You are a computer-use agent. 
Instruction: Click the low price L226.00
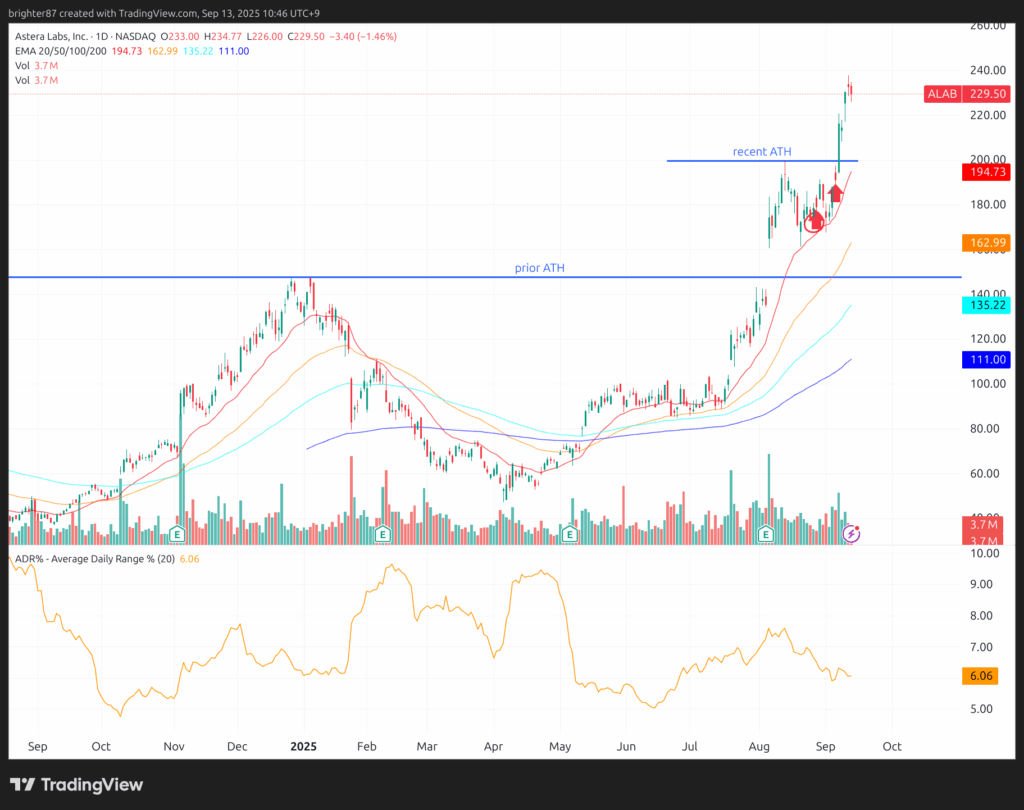264,37
